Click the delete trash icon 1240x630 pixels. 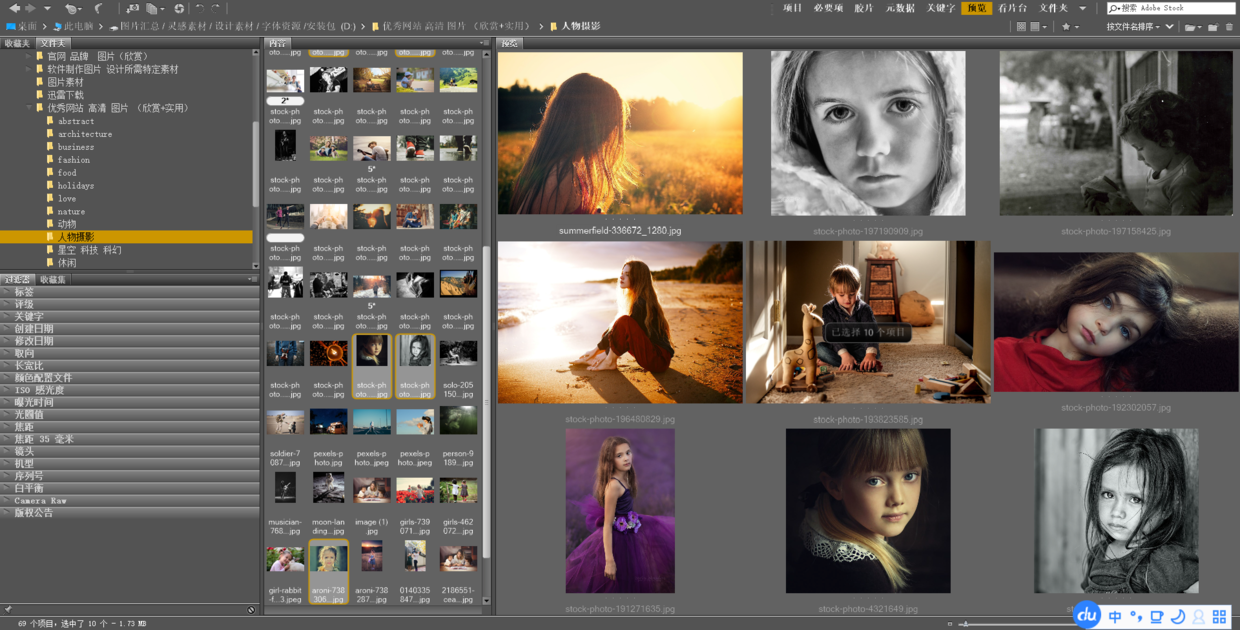(x=1229, y=27)
